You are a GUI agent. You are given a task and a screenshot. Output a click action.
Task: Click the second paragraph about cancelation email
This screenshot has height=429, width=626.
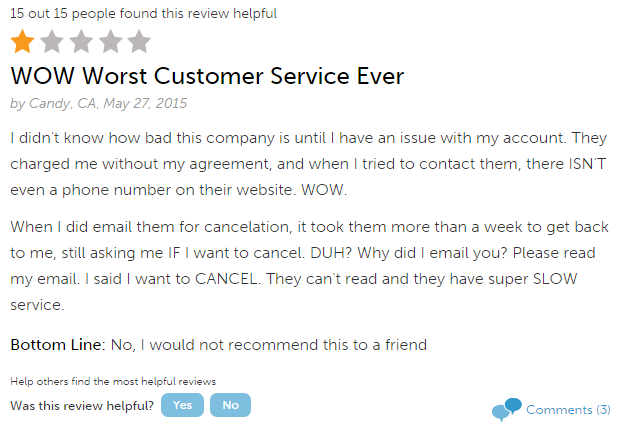click(x=309, y=266)
